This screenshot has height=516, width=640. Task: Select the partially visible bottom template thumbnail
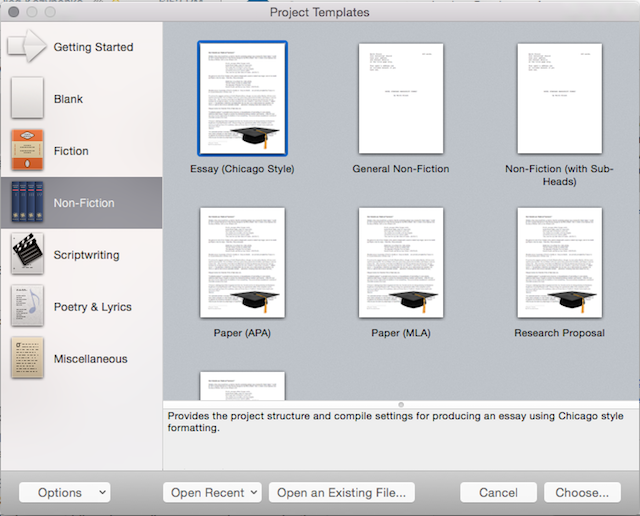coord(242,385)
